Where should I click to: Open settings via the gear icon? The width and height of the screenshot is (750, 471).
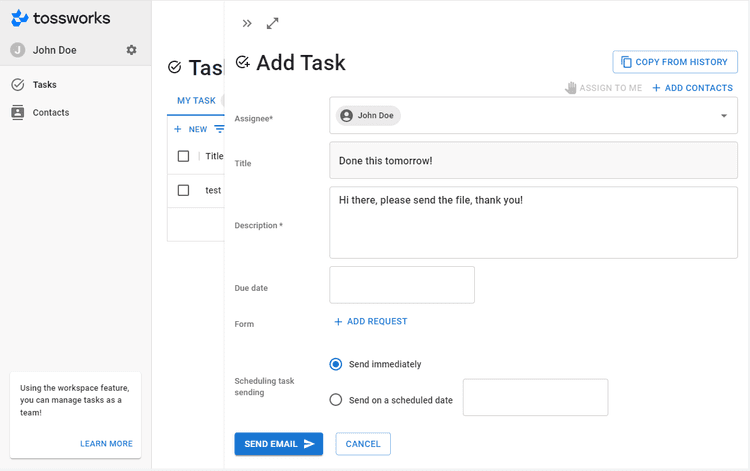pos(131,50)
